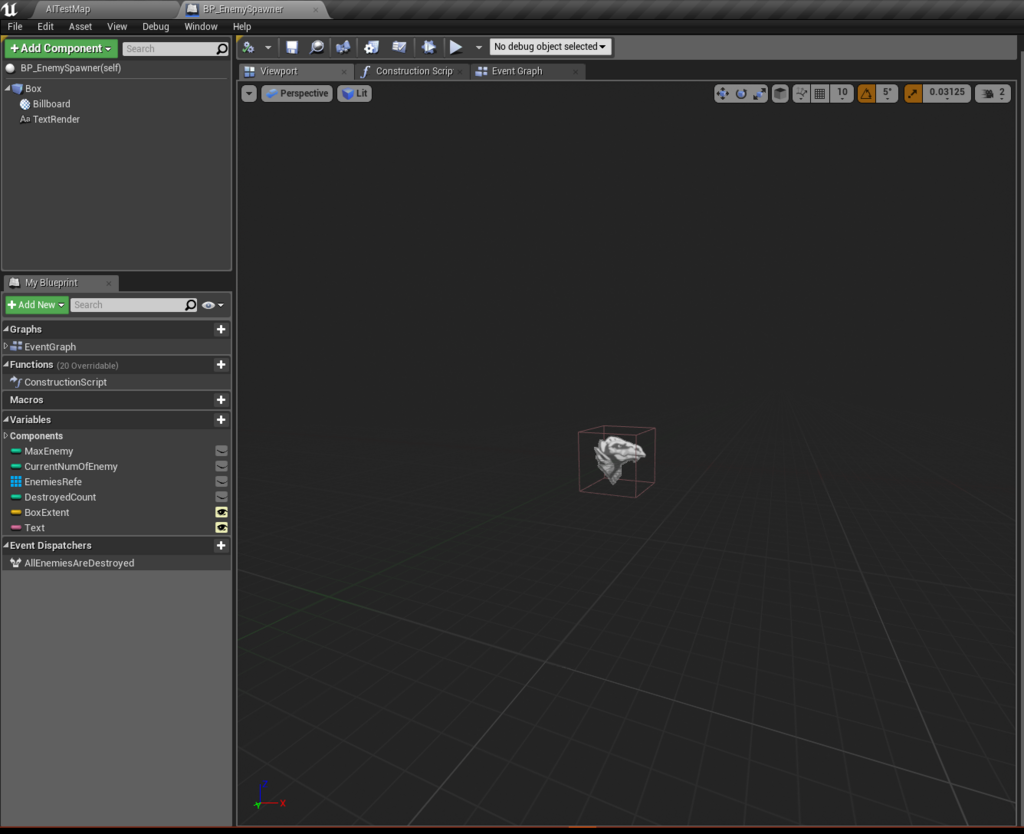
Task: Select AllEnemiesAreDestroyed dispatcher
Action: 79,563
